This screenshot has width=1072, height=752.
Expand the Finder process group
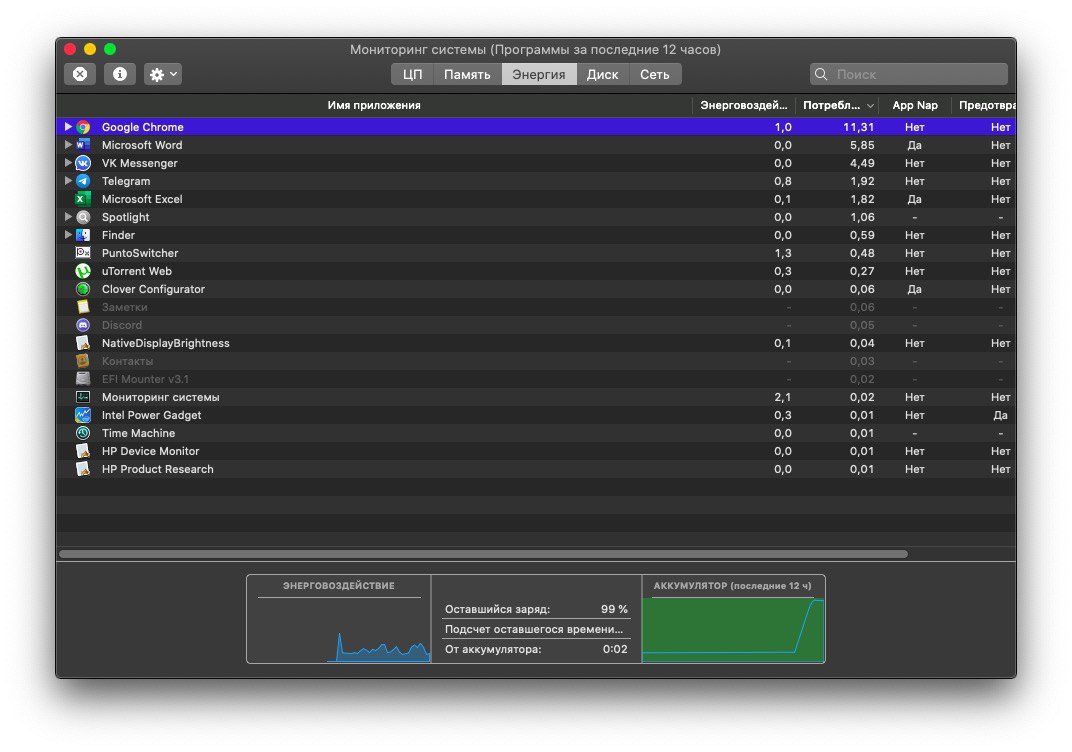pyautogui.click(x=68, y=234)
